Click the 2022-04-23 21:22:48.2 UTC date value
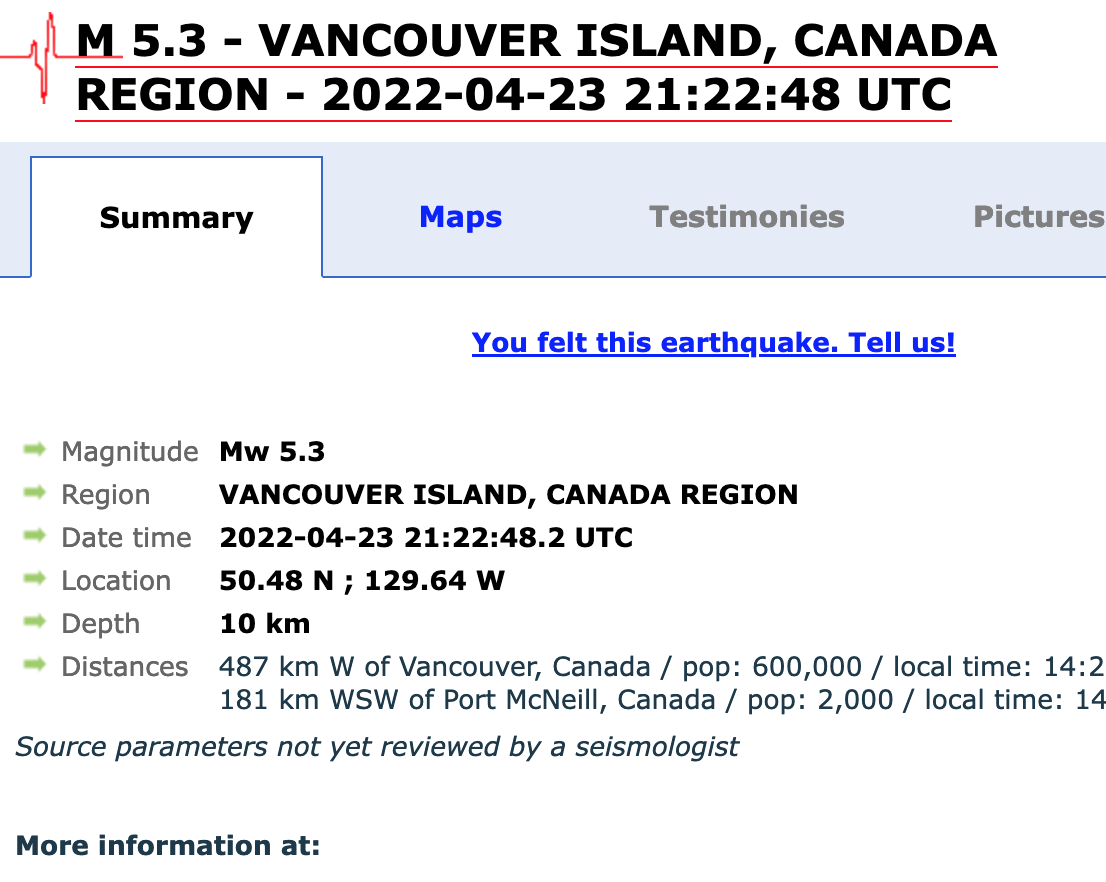 pyautogui.click(x=426, y=538)
